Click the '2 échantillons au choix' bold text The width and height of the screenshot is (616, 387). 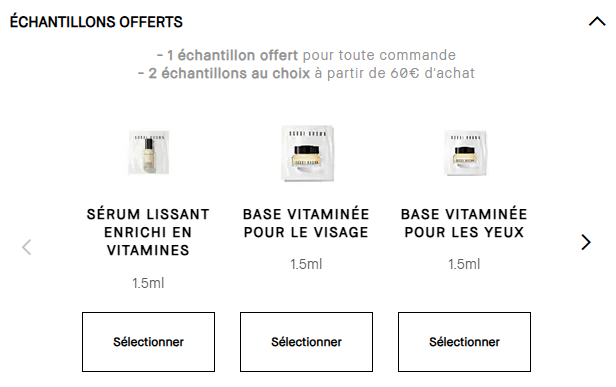pyautogui.click(x=229, y=73)
